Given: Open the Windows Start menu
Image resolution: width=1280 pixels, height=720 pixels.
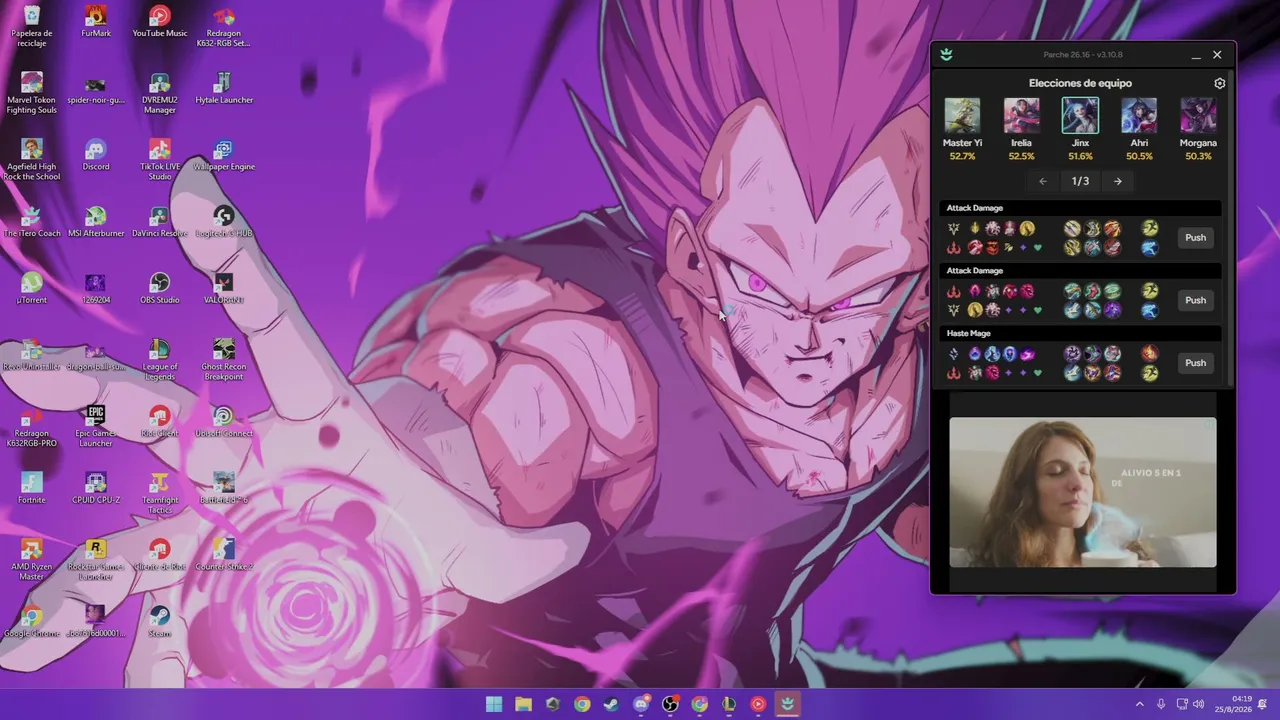Looking at the screenshot, I should tap(494, 704).
